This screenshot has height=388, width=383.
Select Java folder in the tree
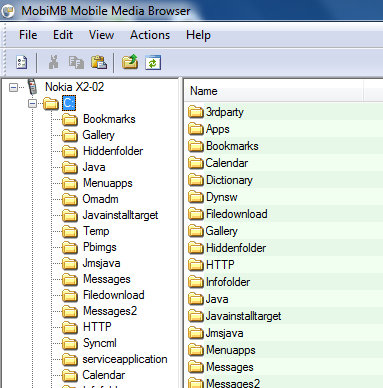[94, 167]
